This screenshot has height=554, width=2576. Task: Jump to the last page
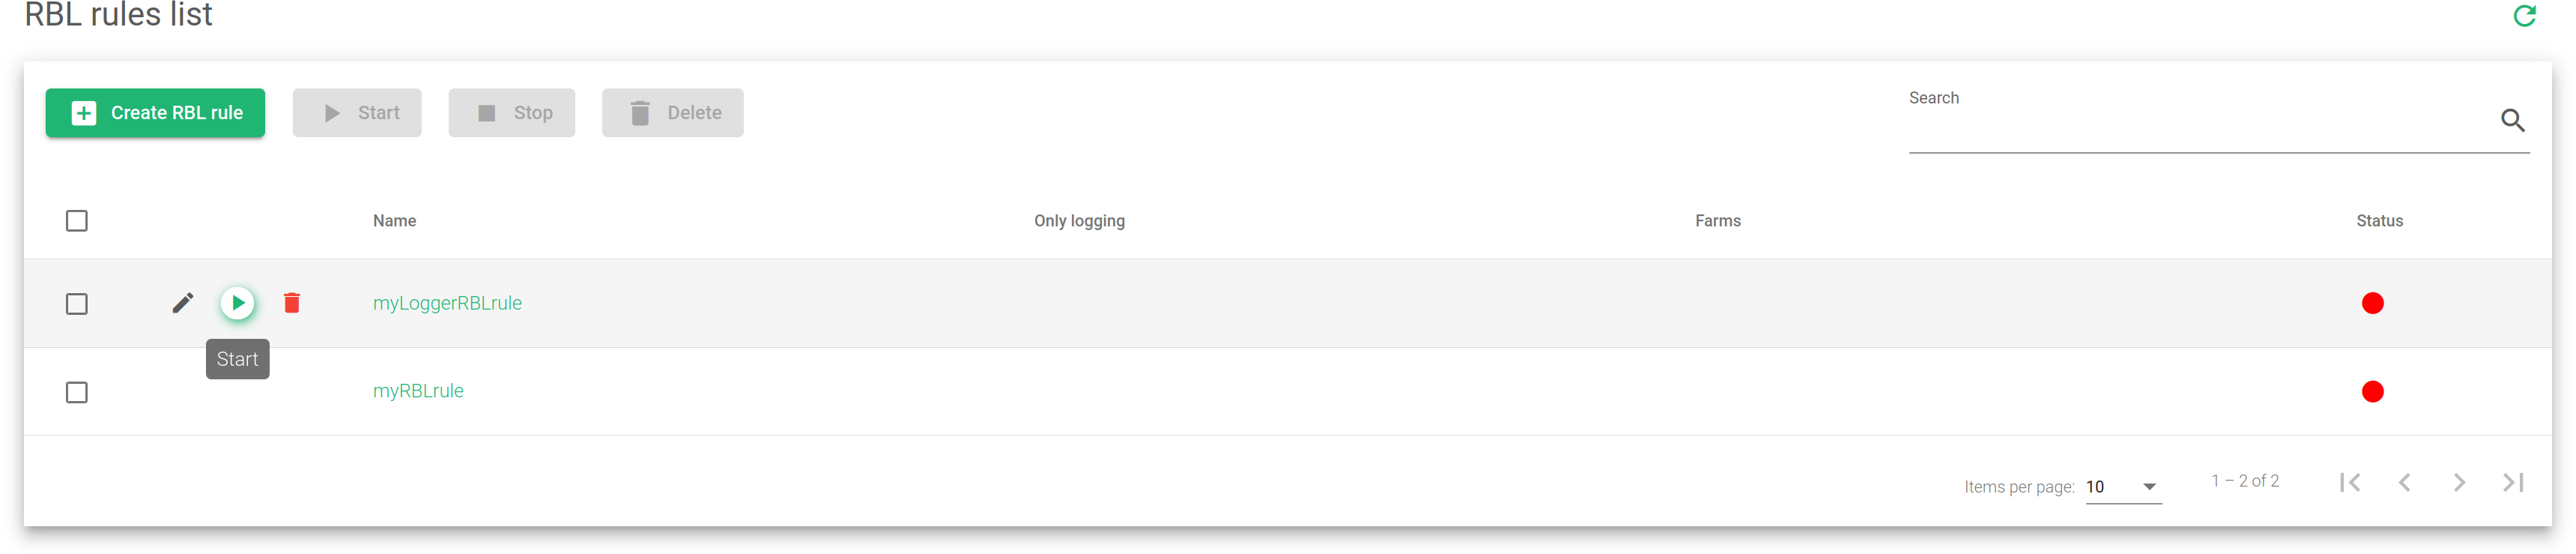coord(2513,483)
